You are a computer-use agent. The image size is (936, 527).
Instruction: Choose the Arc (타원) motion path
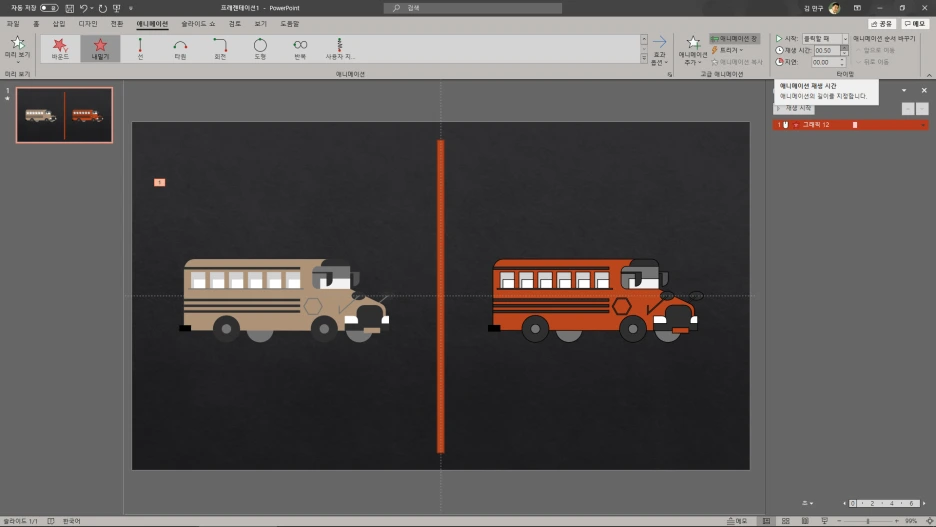click(180, 48)
